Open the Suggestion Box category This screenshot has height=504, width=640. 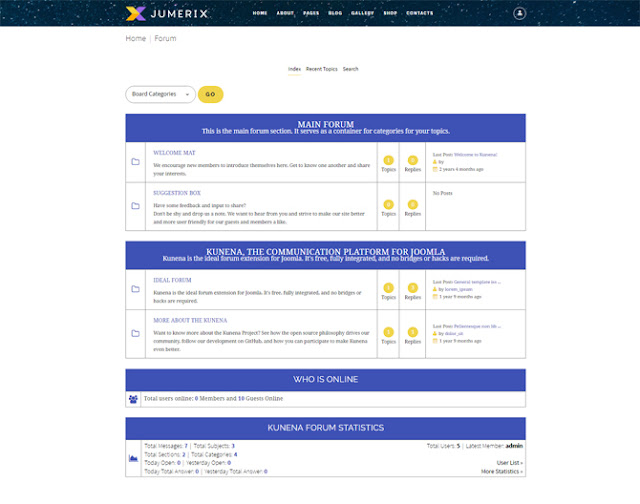[177, 193]
